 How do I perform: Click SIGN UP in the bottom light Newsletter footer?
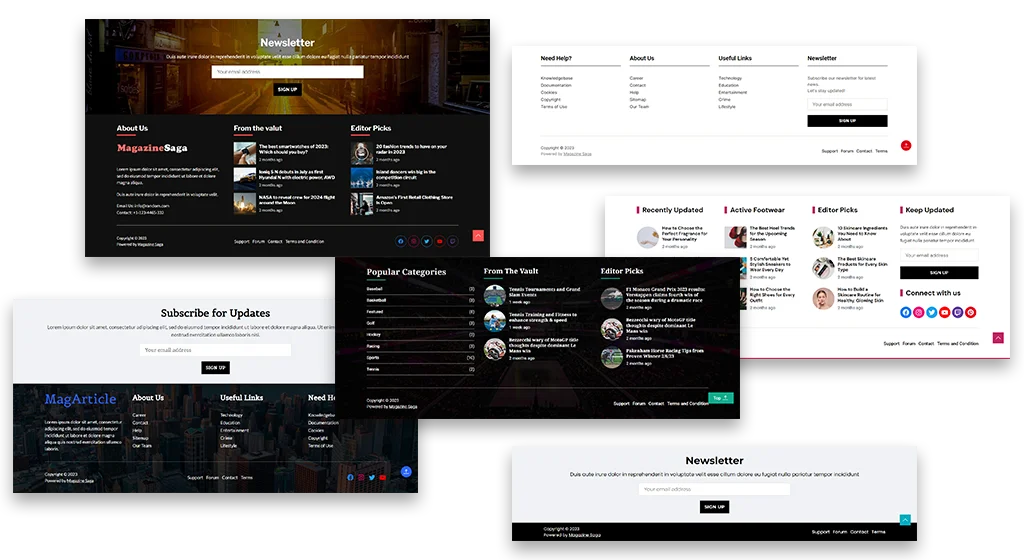(x=714, y=506)
